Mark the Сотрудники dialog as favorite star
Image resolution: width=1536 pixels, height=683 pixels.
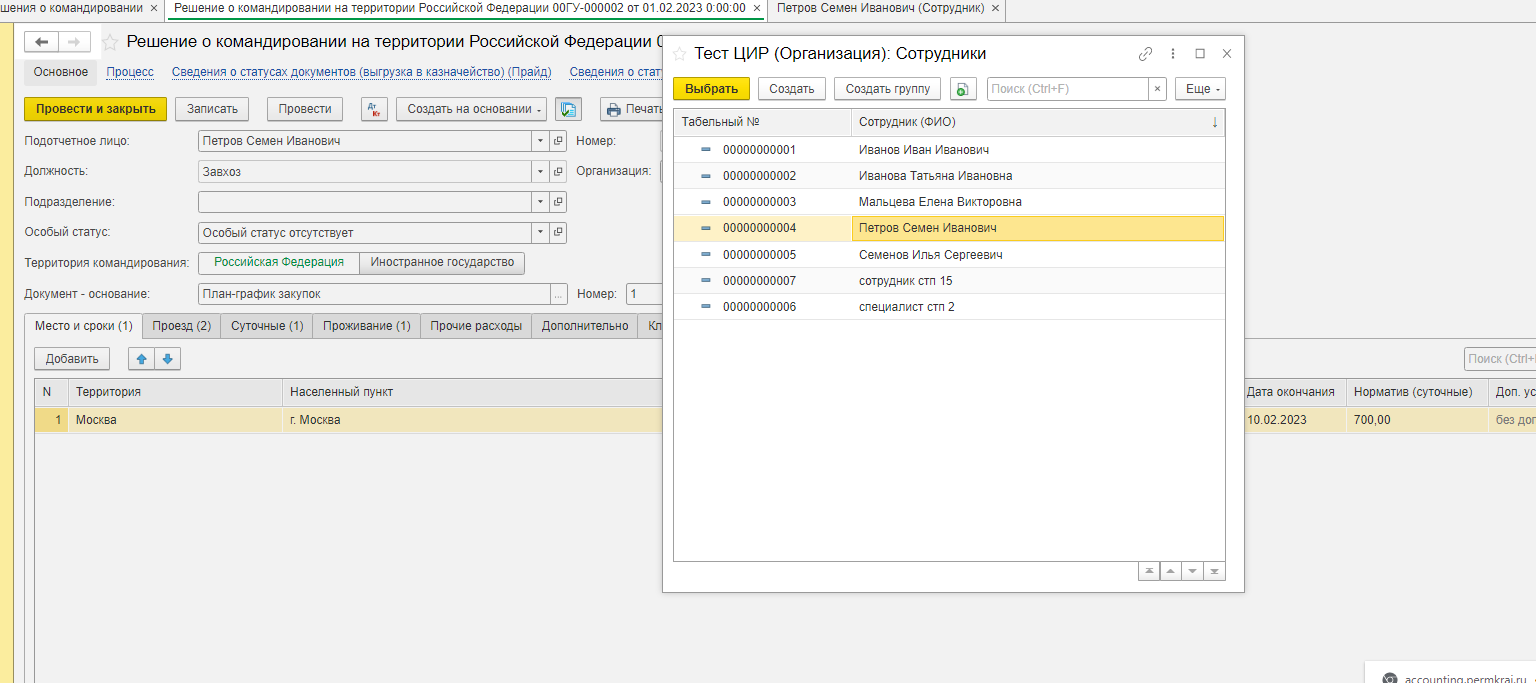(x=680, y=54)
